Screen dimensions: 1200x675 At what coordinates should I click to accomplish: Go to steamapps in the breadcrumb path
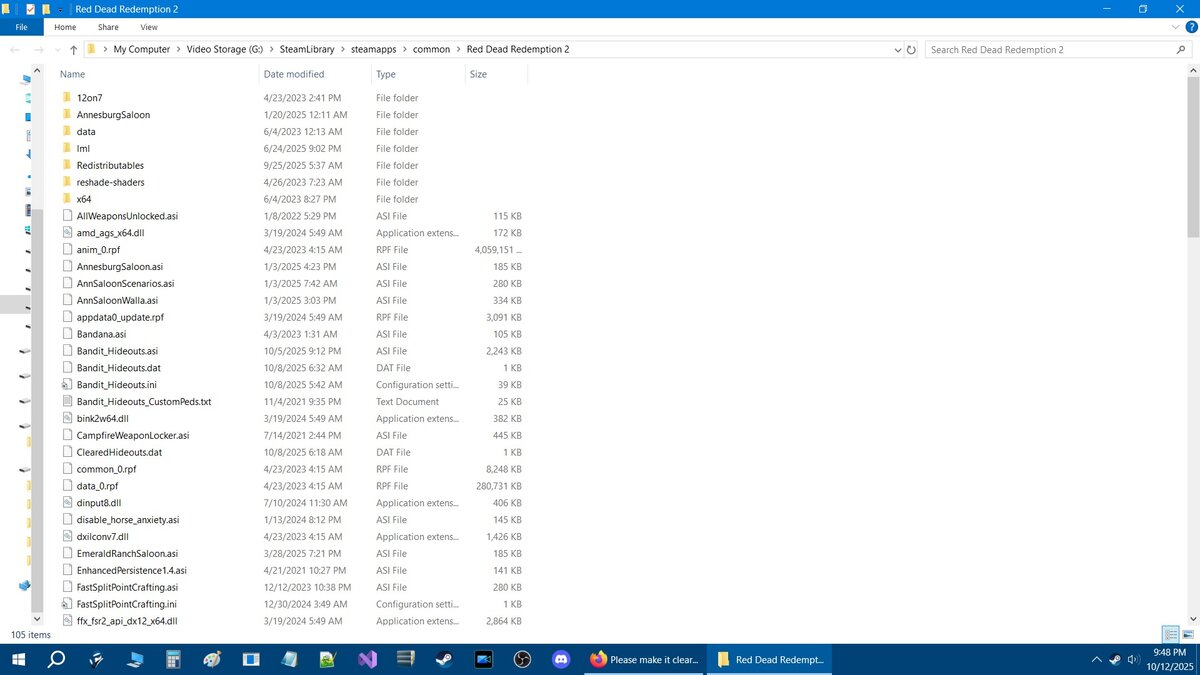click(x=372, y=49)
